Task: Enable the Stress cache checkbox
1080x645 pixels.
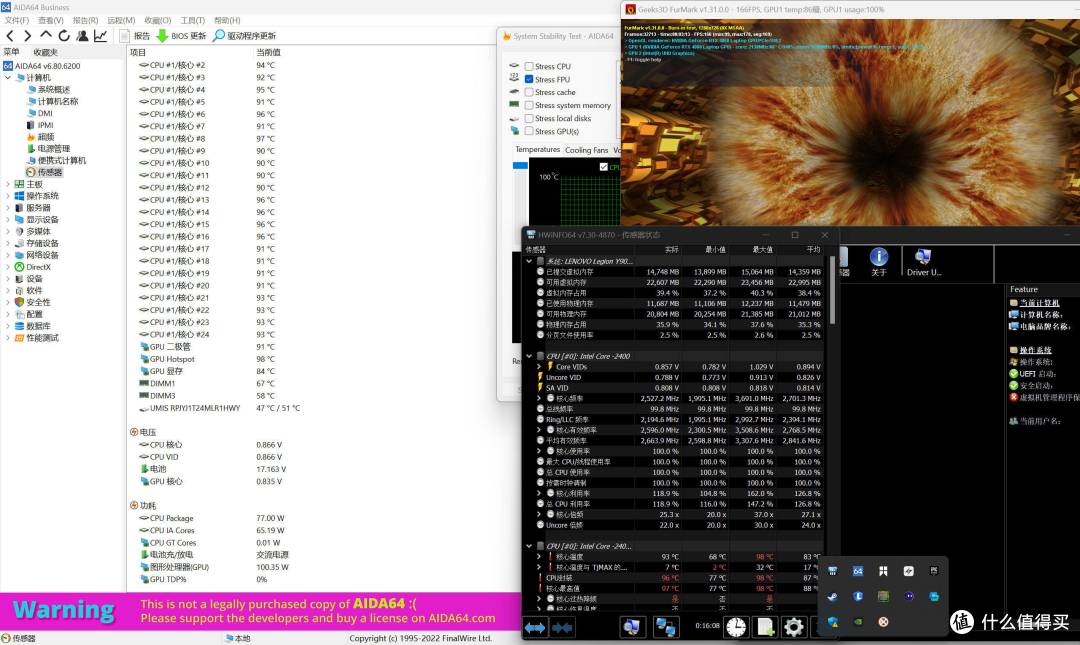Action: (529, 92)
